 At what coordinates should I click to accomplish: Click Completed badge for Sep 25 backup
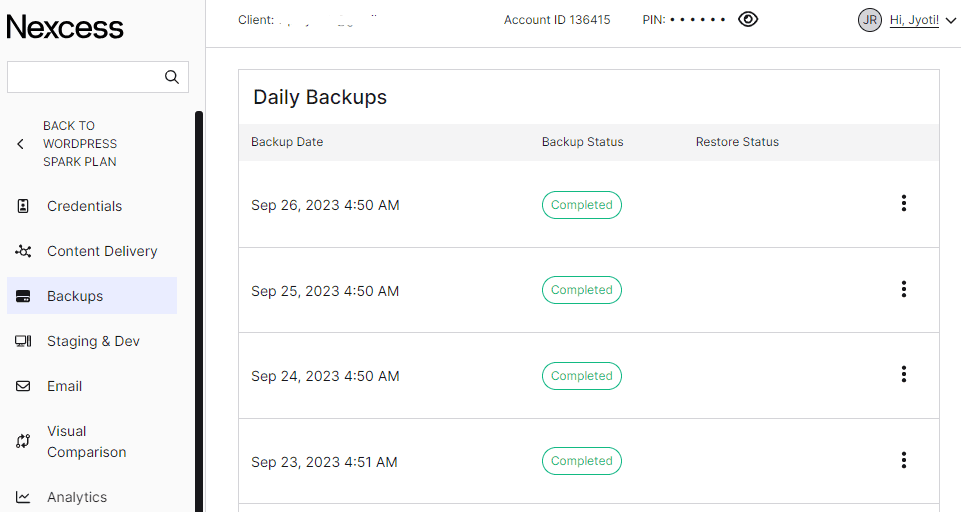pyautogui.click(x=582, y=290)
